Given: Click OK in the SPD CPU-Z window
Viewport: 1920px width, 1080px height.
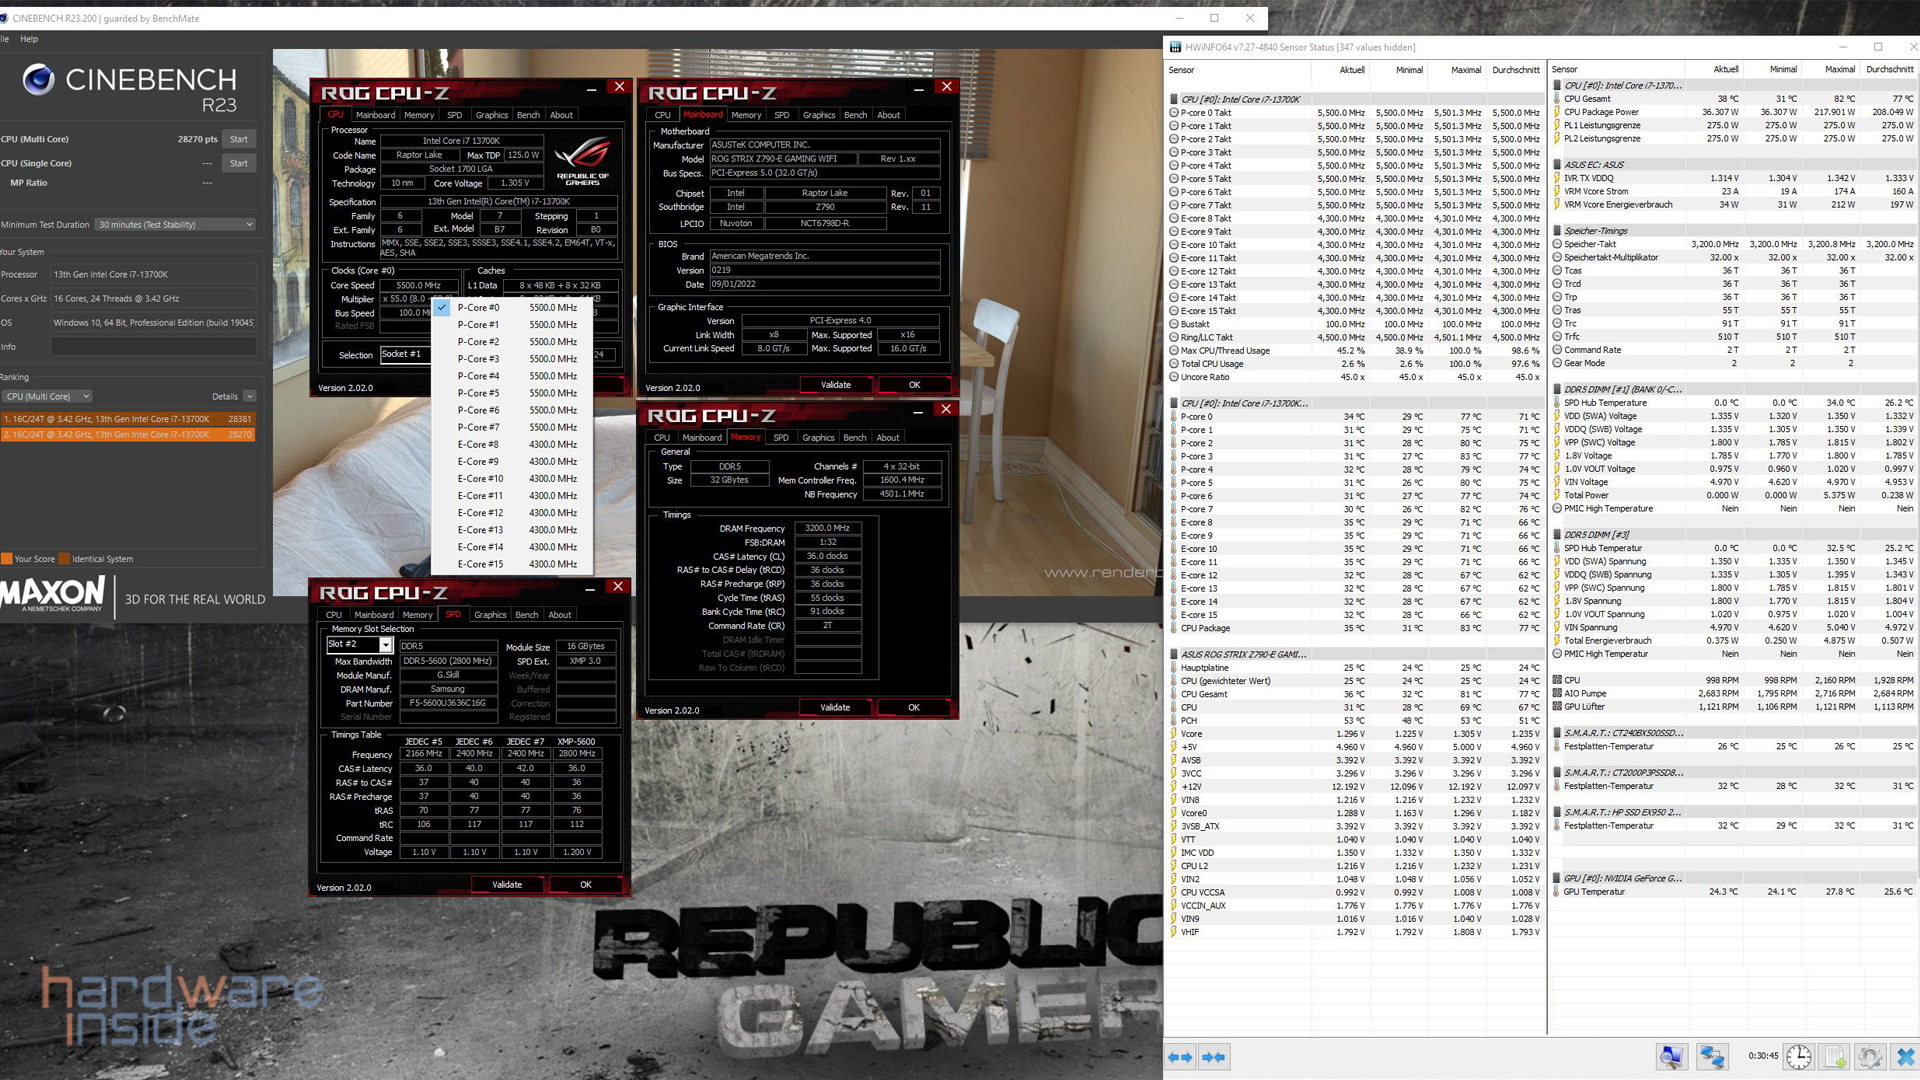Looking at the screenshot, I should coord(586,885).
